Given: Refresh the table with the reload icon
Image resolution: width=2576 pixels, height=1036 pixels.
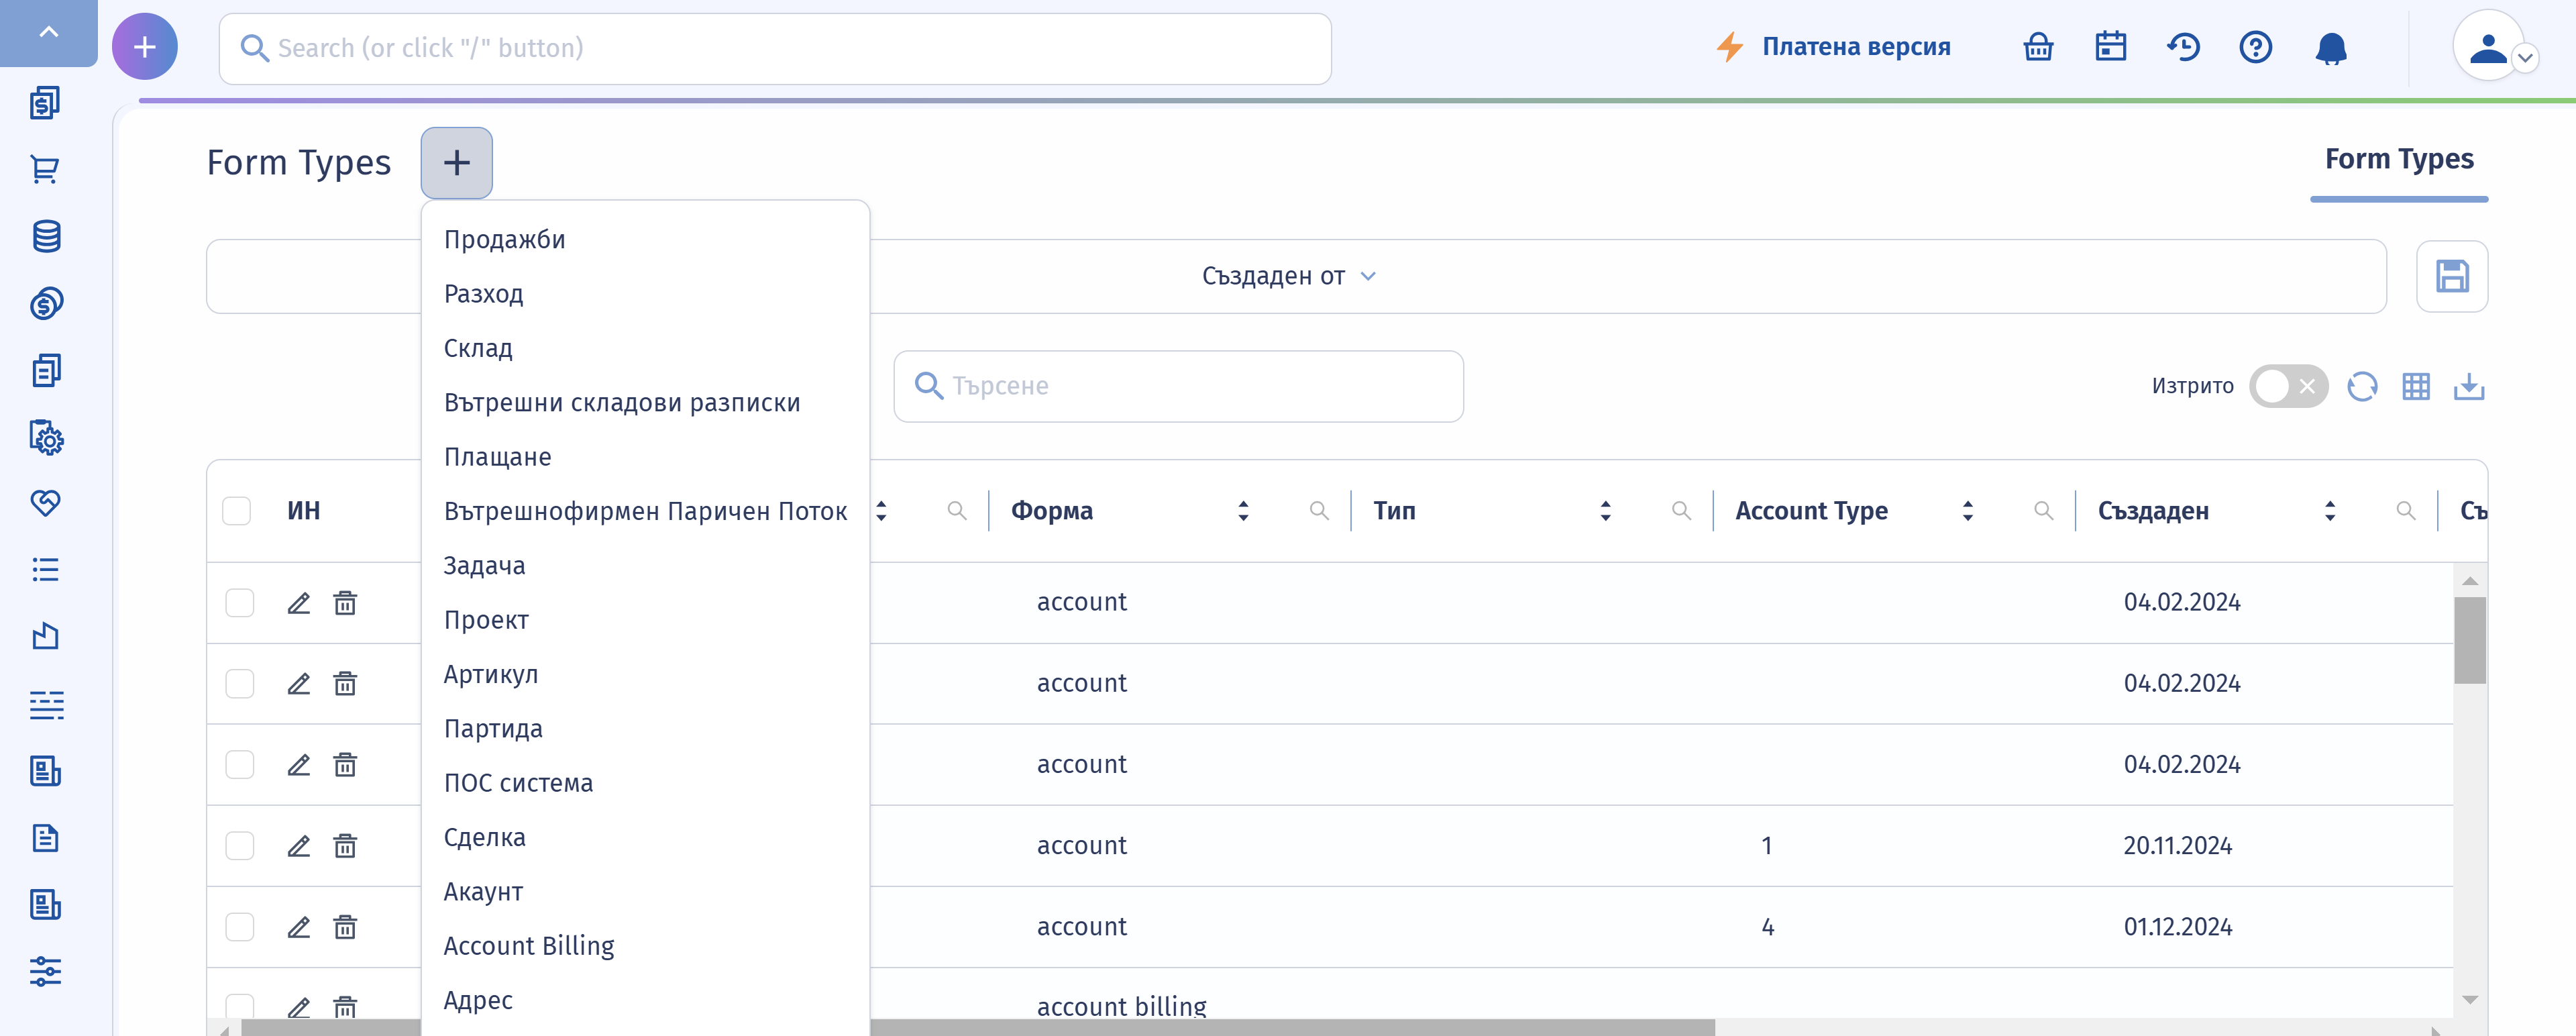Looking at the screenshot, I should 2362,386.
